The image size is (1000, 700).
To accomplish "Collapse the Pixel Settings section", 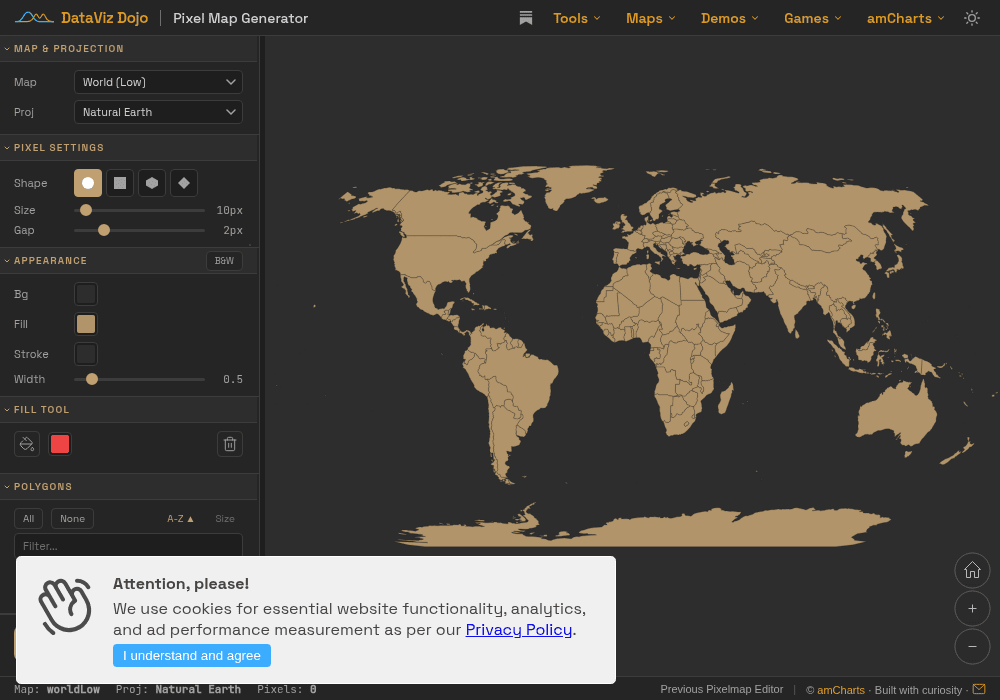I will 129,147.
